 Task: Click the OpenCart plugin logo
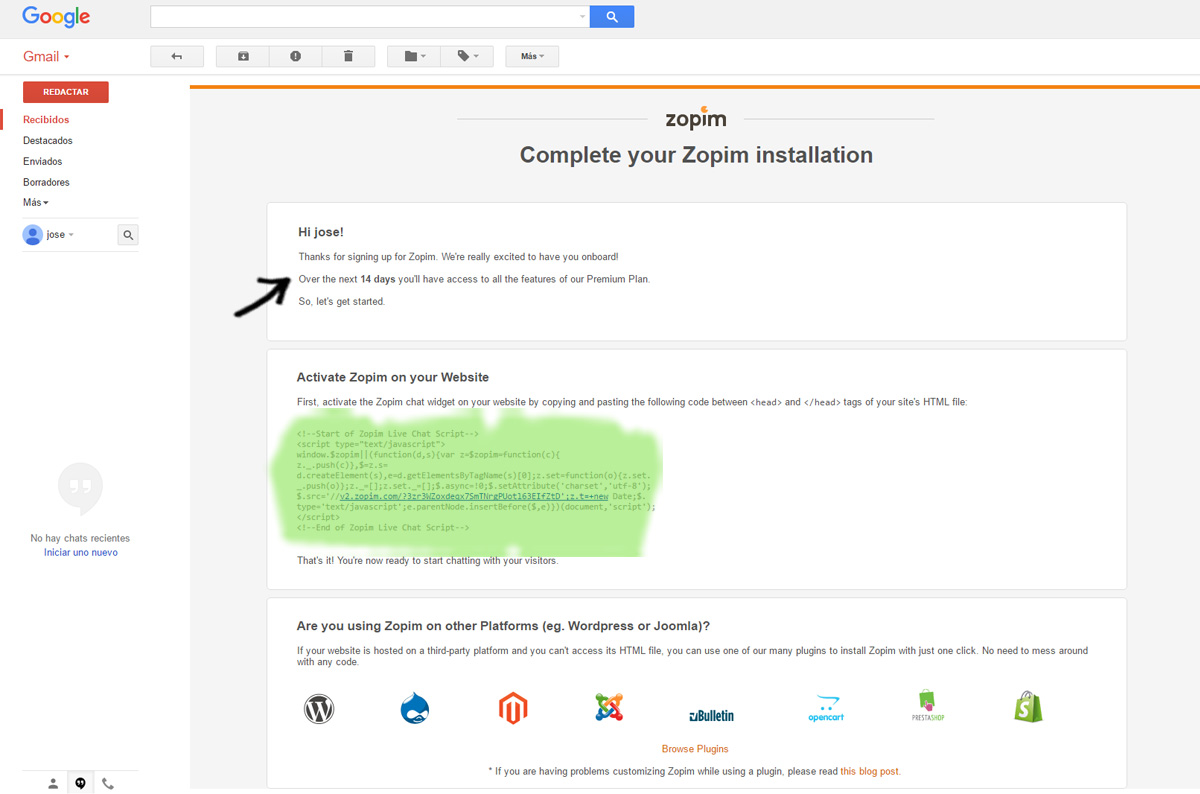pos(828,709)
